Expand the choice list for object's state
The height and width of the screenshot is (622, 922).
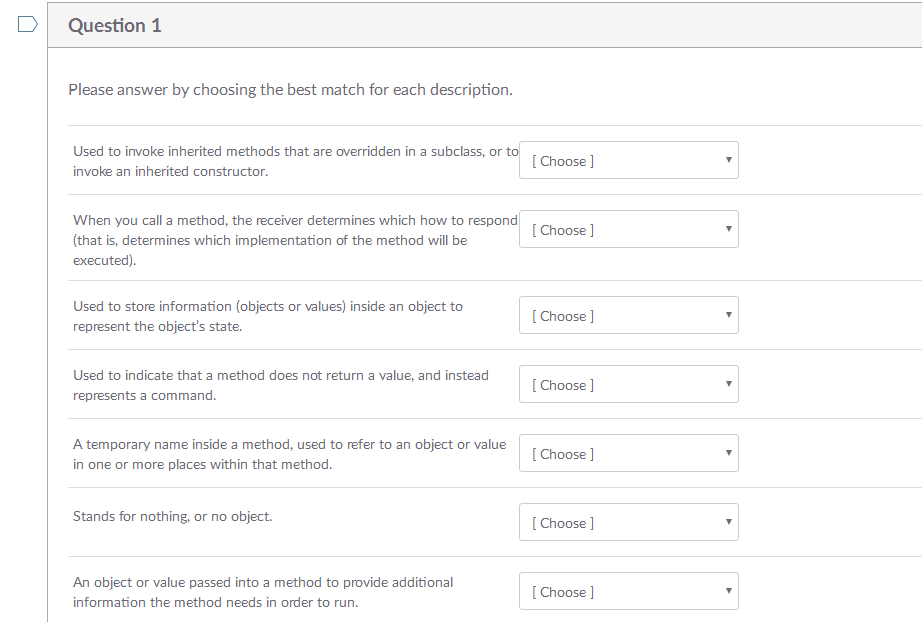tap(628, 315)
